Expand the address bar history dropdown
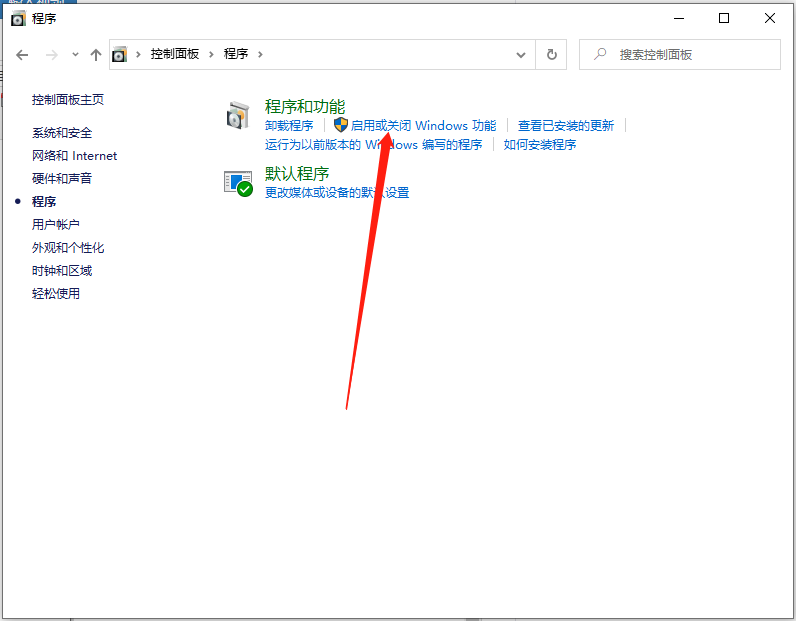This screenshot has width=796, height=621. 520,54
